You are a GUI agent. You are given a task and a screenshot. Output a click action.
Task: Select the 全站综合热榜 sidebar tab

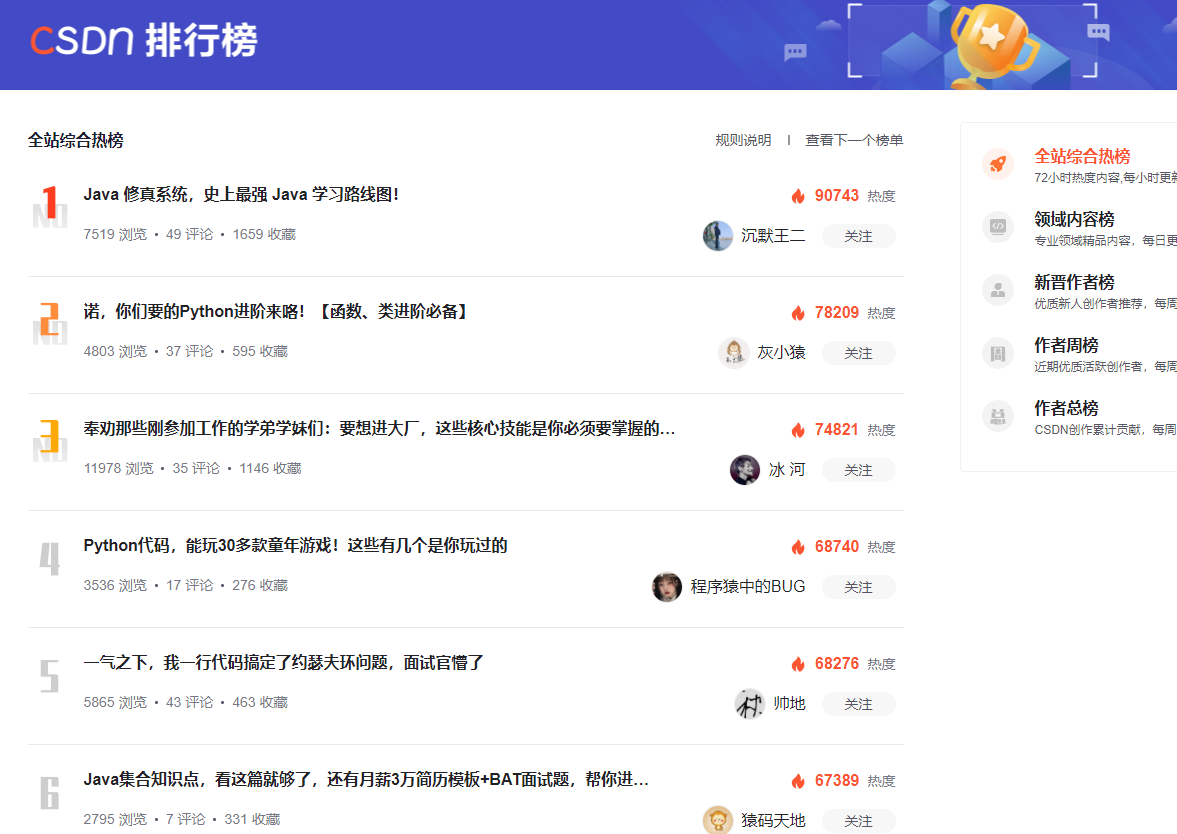pos(1082,156)
